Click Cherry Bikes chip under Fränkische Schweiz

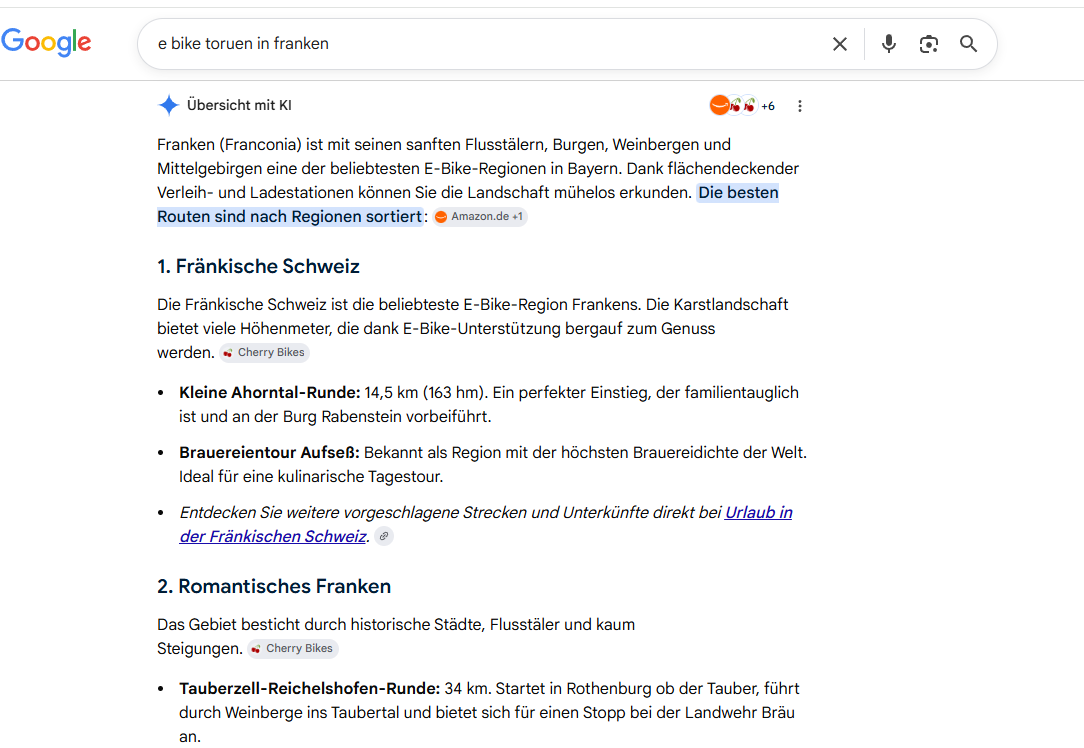click(264, 353)
